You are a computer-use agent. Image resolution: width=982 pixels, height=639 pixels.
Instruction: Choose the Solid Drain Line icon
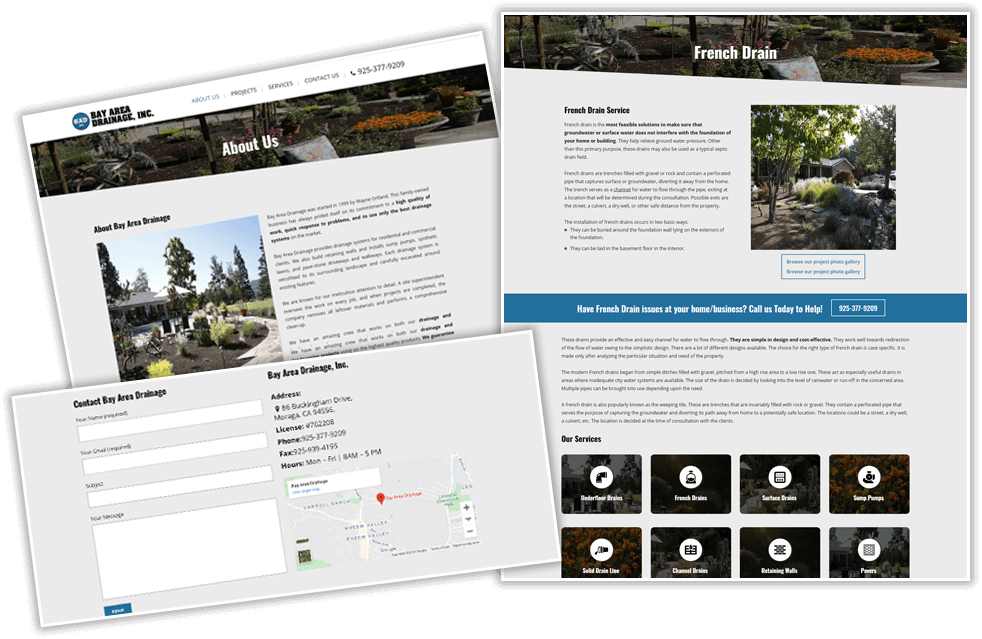click(601, 550)
